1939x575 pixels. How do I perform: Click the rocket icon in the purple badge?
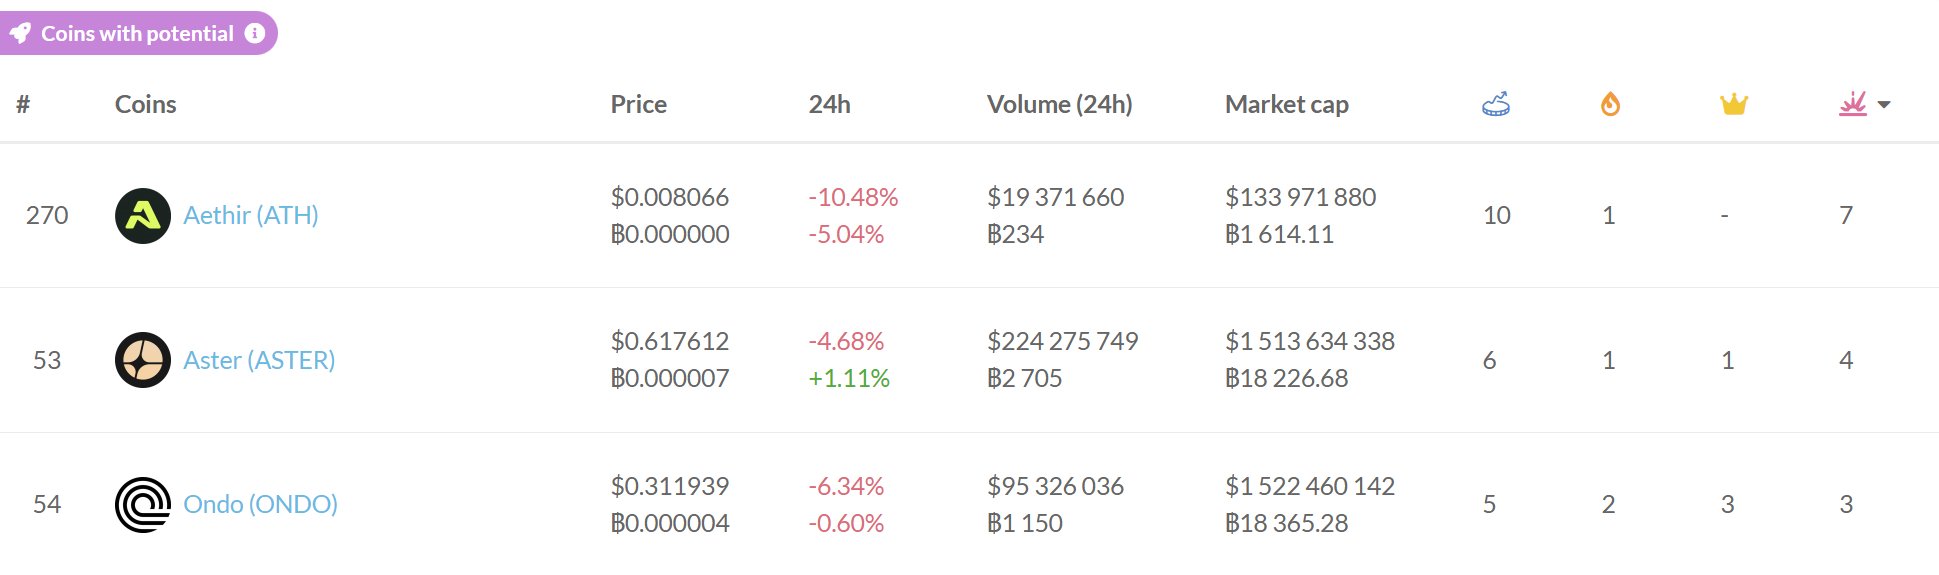point(21,34)
